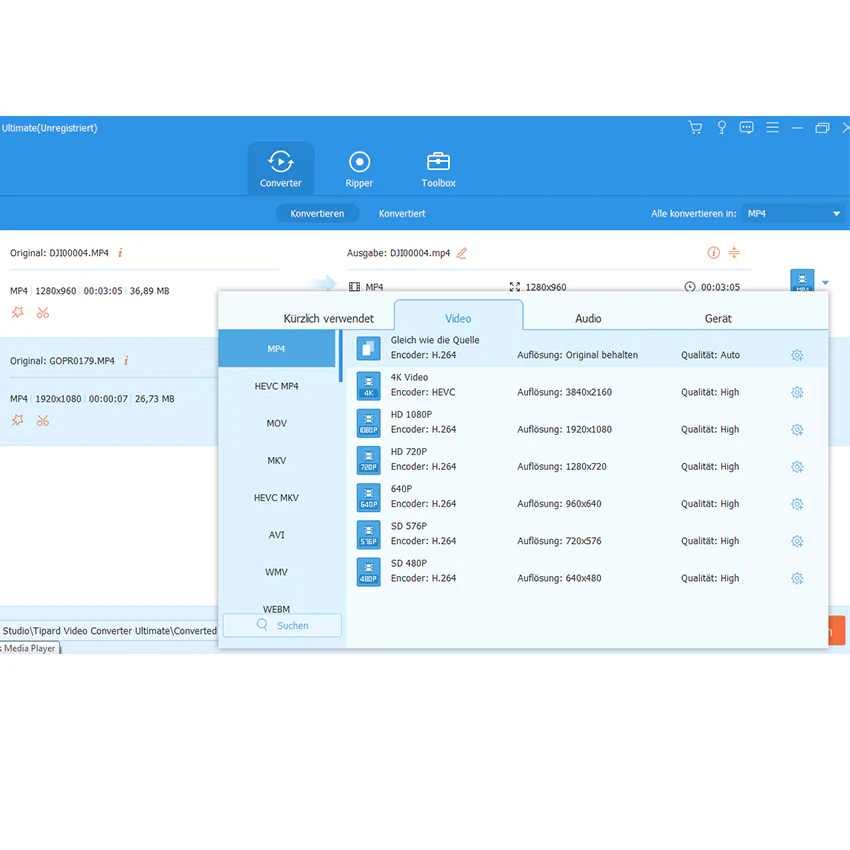This screenshot has width=850, height=850.
Task: Open the hamburger menu icon
Action: [772, 127]
